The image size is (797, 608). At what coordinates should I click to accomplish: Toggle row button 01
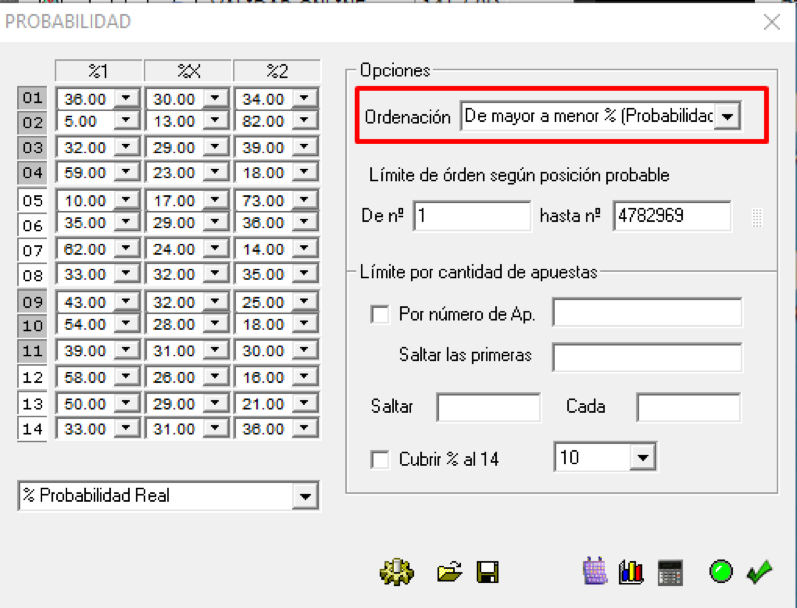pyautogui.click(x=32, y=98)
